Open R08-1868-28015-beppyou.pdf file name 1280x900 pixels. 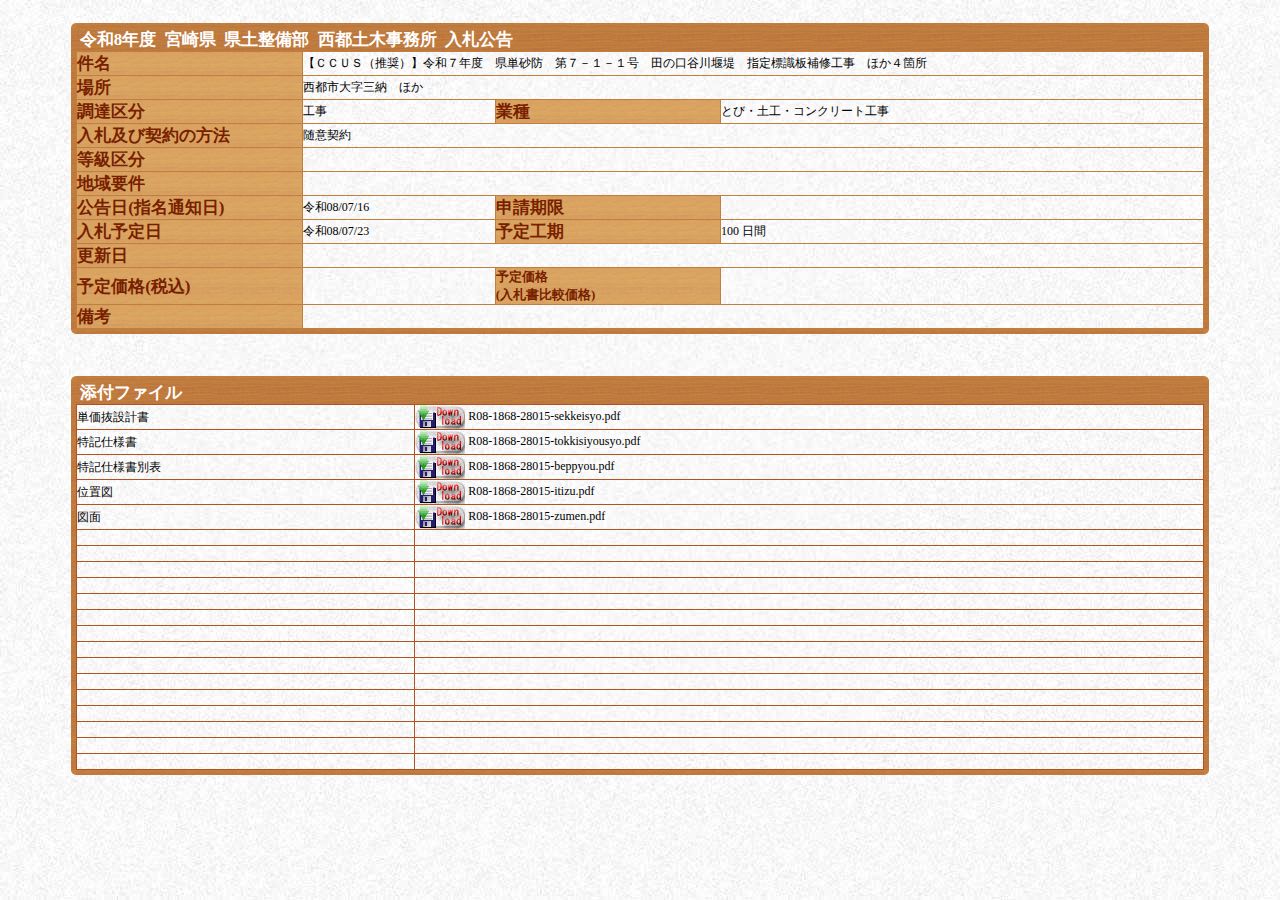coord(541,466)
